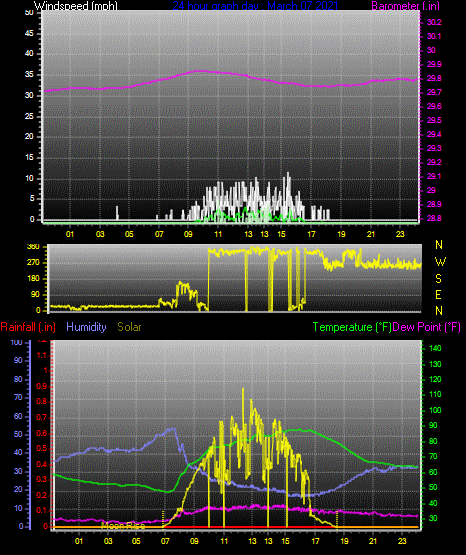Click the barometer axis value 28.9
The height and width of the screenshot is (555, 466).
click(x=434, y=204)
